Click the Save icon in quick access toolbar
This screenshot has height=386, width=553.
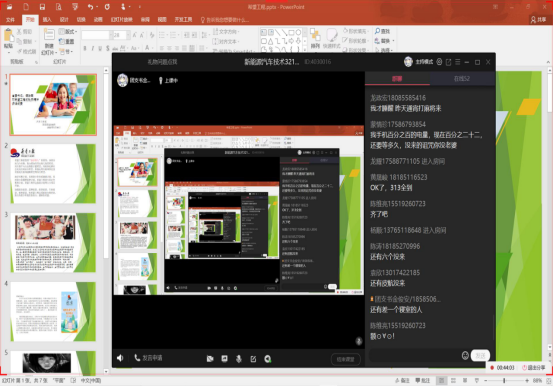42,7
